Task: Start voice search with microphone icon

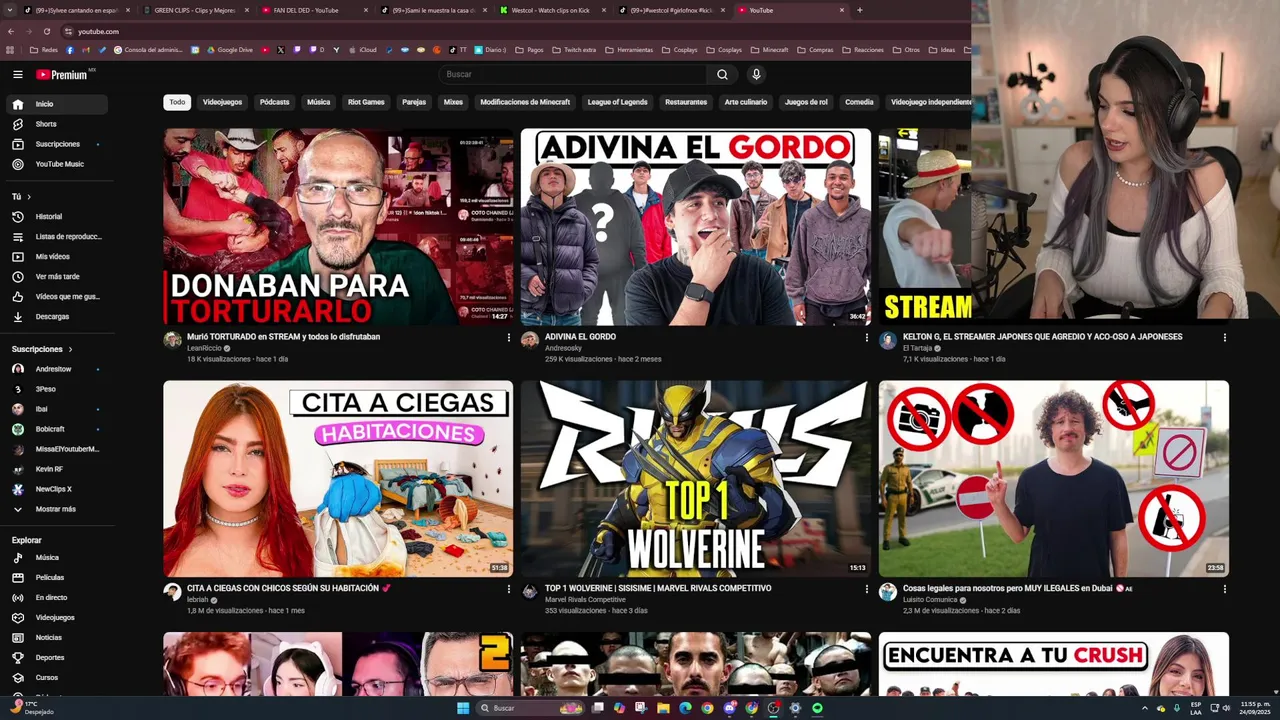Action: [756, 74]
